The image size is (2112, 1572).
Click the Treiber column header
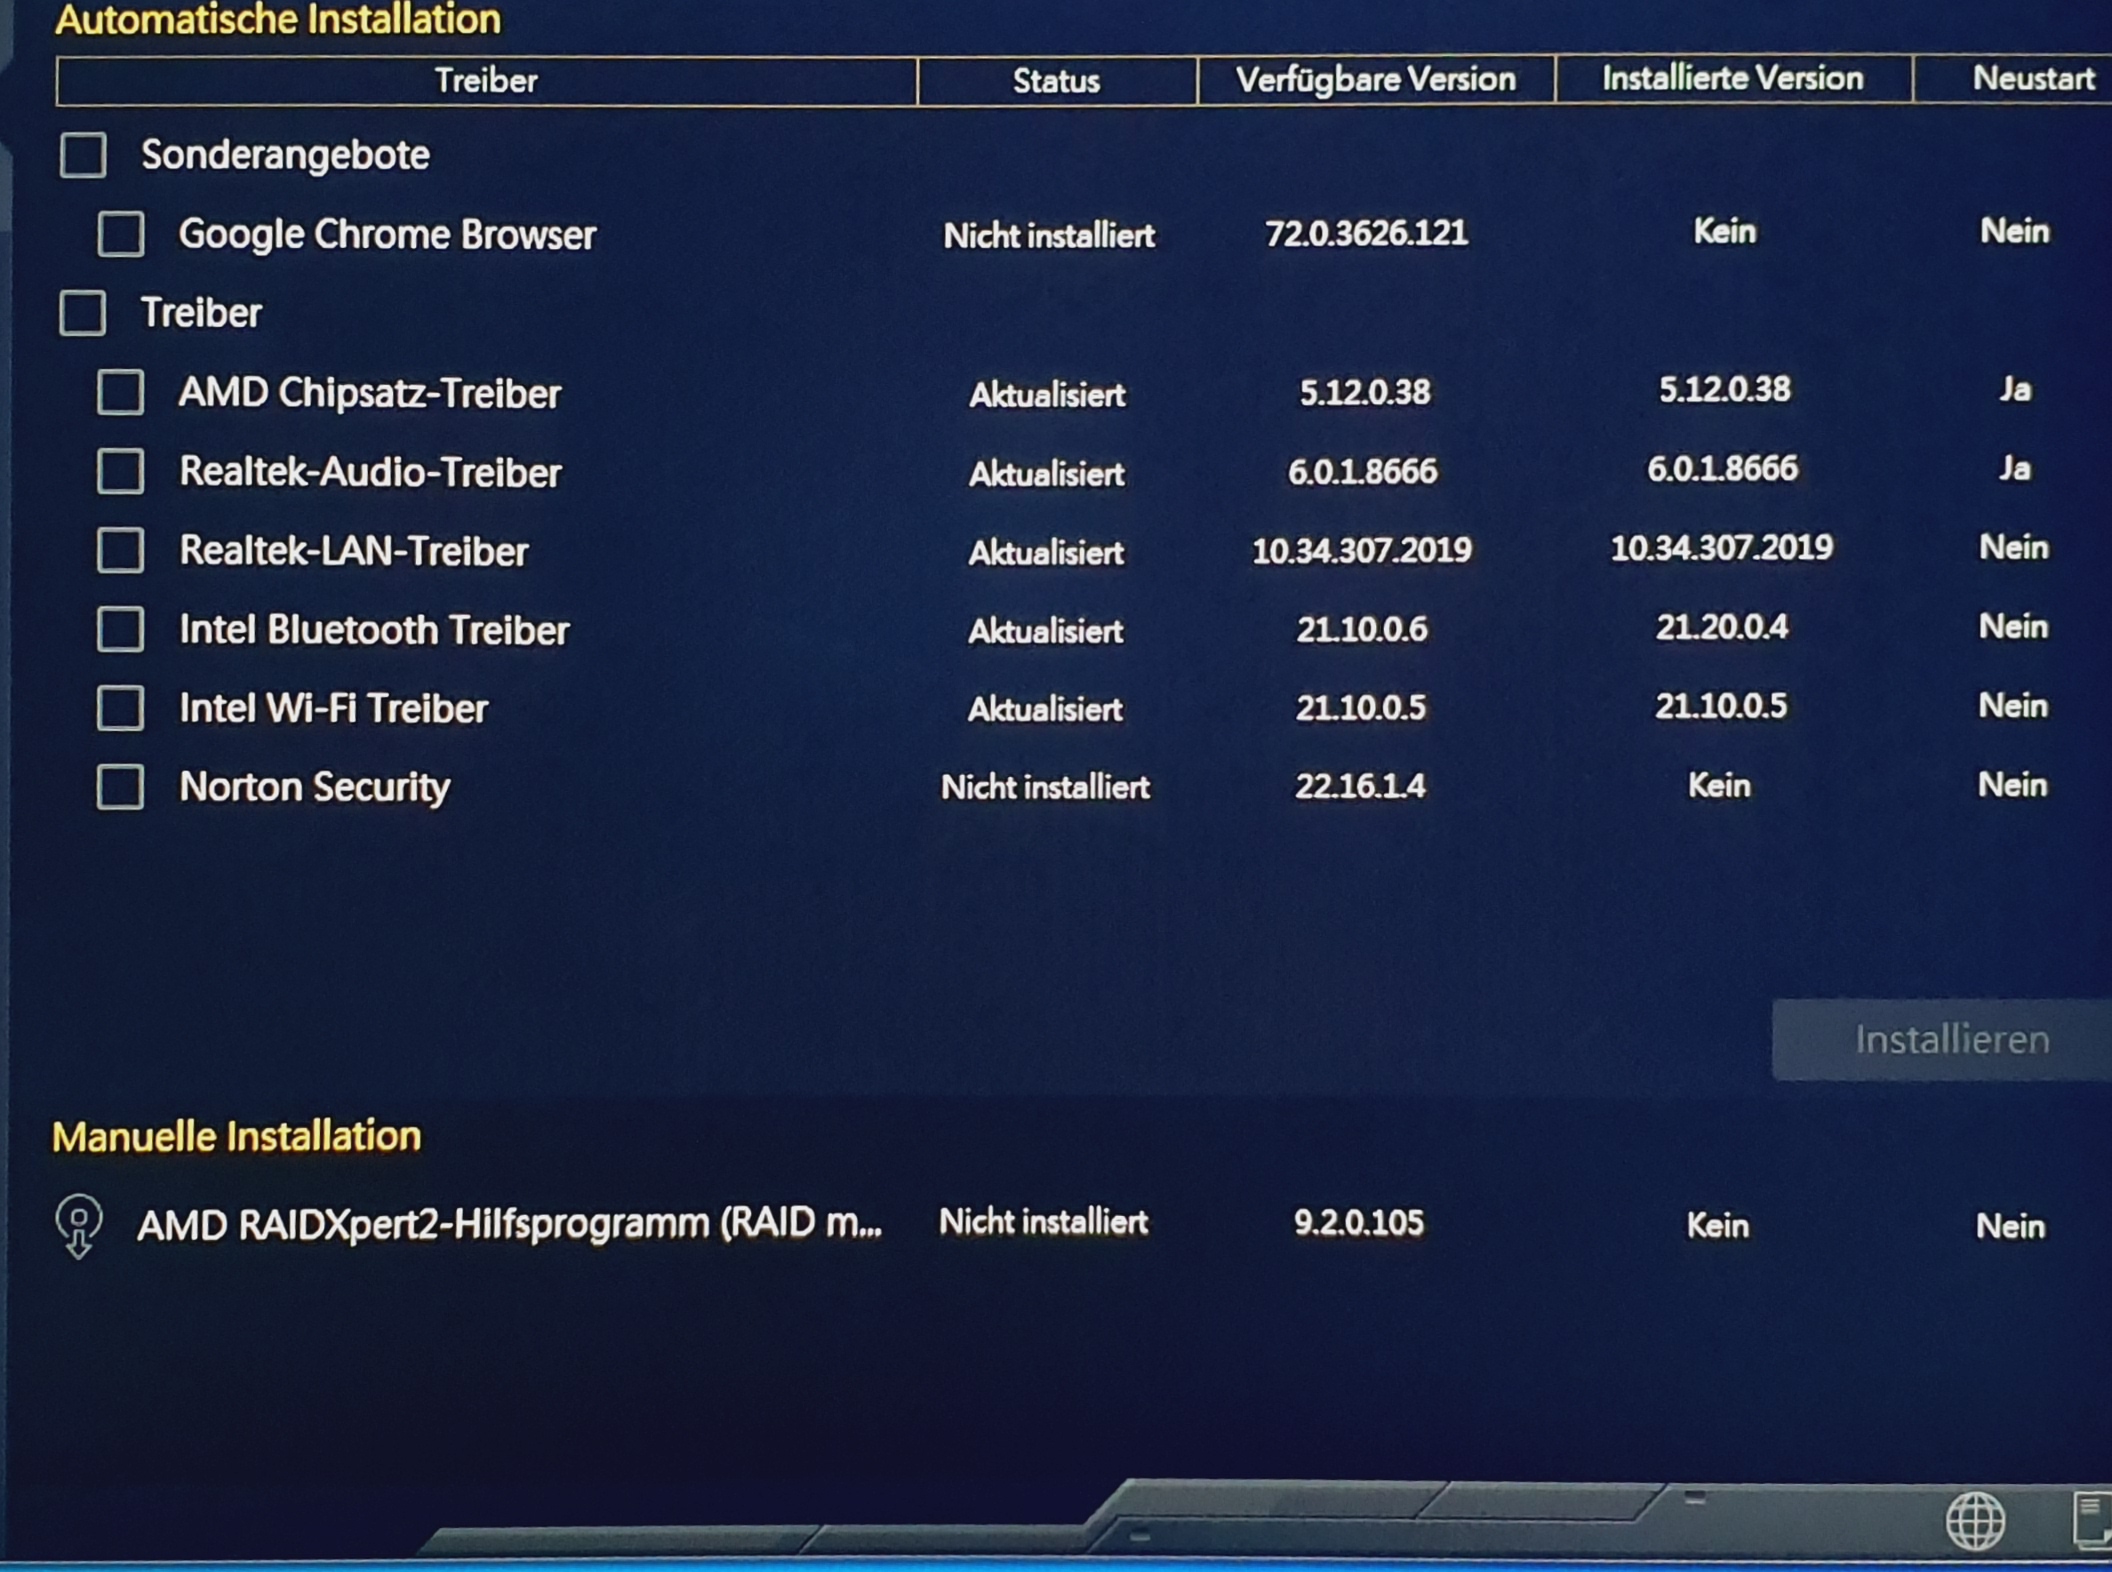tap(486, 81)
